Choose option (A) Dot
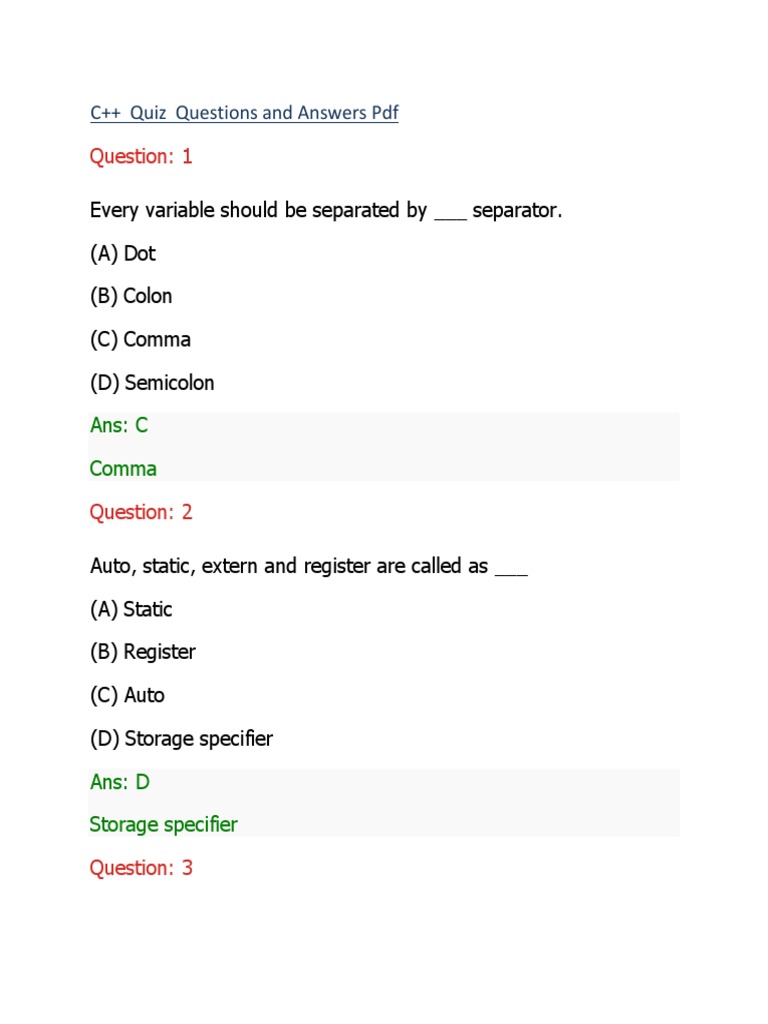 pyautogui.click(x=123, y=254)
